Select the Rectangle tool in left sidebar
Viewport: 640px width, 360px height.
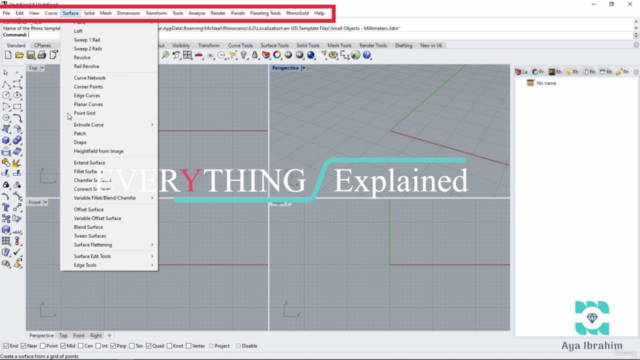coord(17,107)
